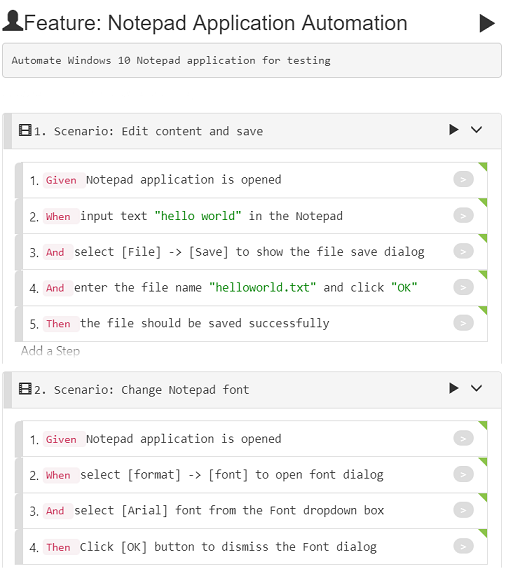Play scenario 2 Change Notepad font
The height and width of the screenshot is (583, 506).
(x=454, y=388)
